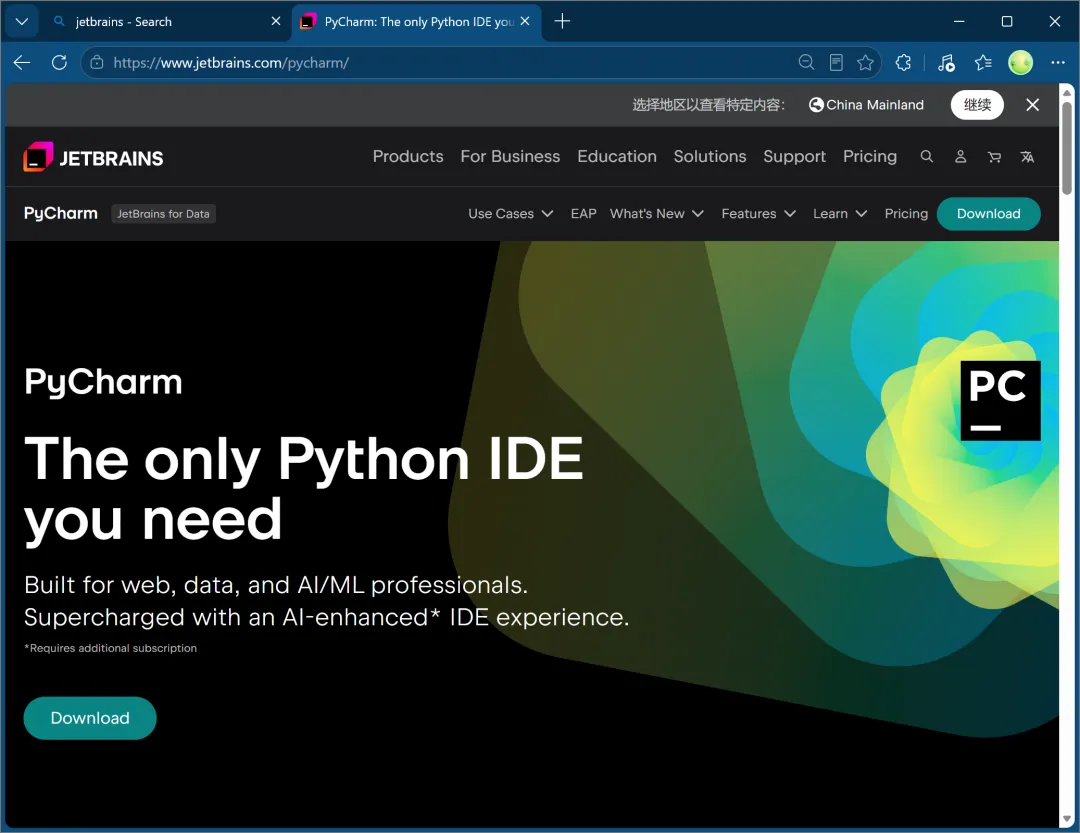Click the PC PyCharm logo square
The width and height of the screenshot is (1080, 833).
point(1000,400)
